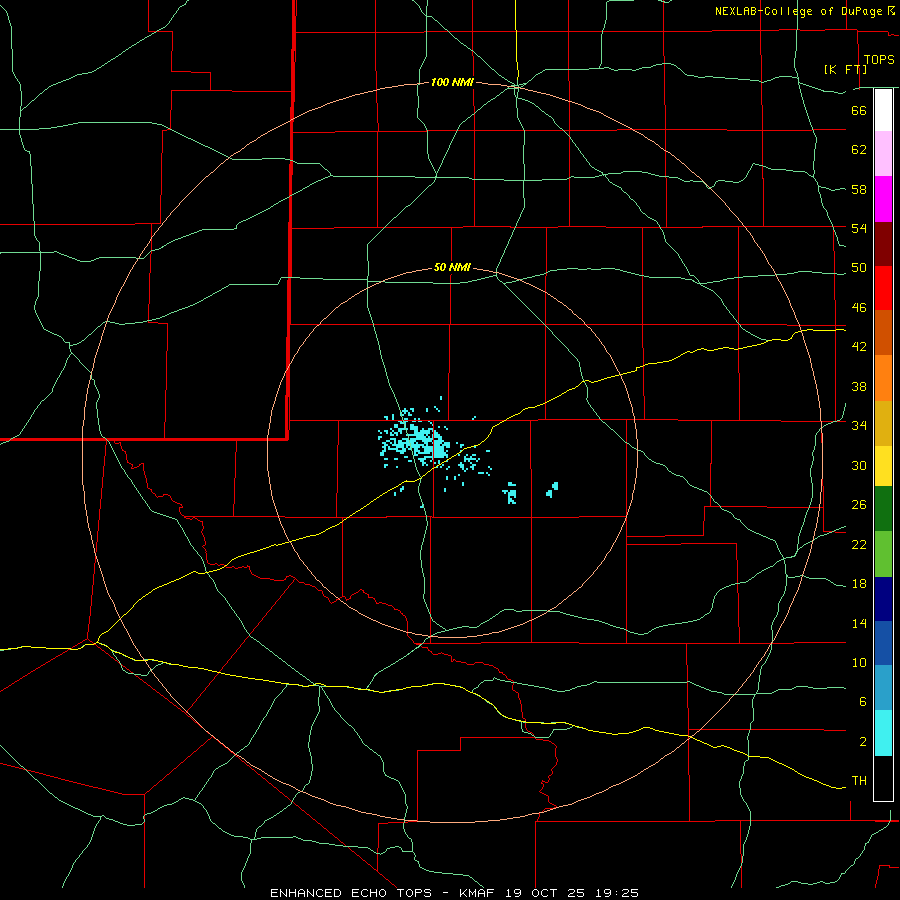The height and width of the screenshot is (900, 900).
Task: Click the legend value 42
Action: 859,347
